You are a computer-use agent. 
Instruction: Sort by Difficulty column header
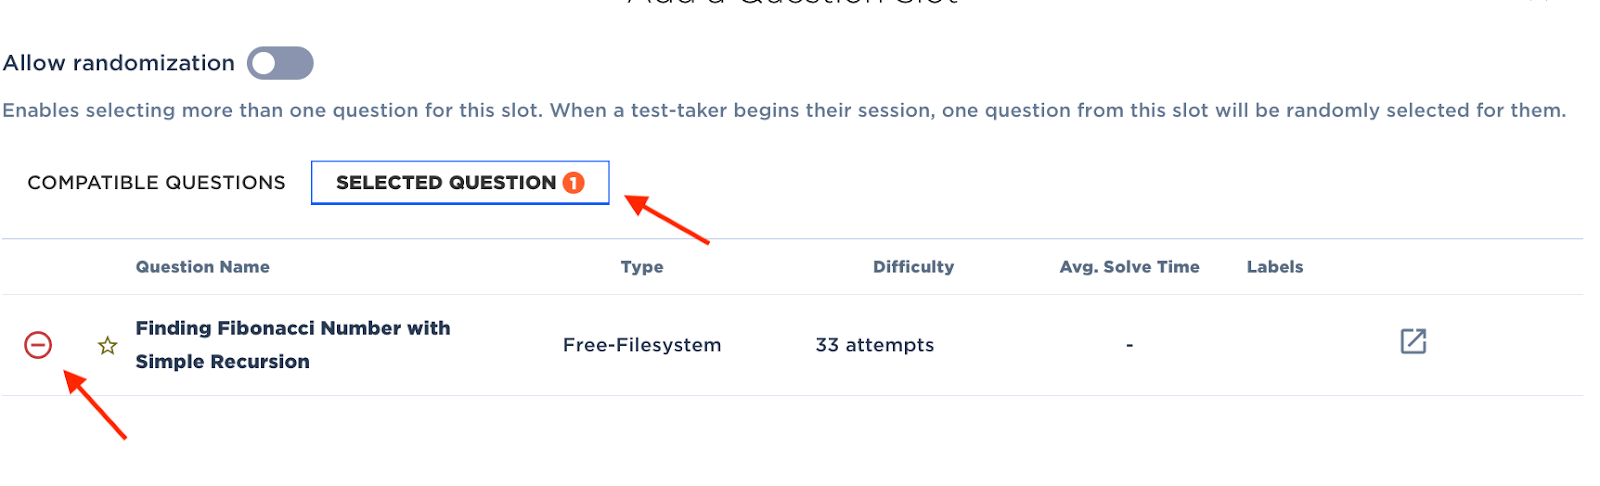point(913,267)
